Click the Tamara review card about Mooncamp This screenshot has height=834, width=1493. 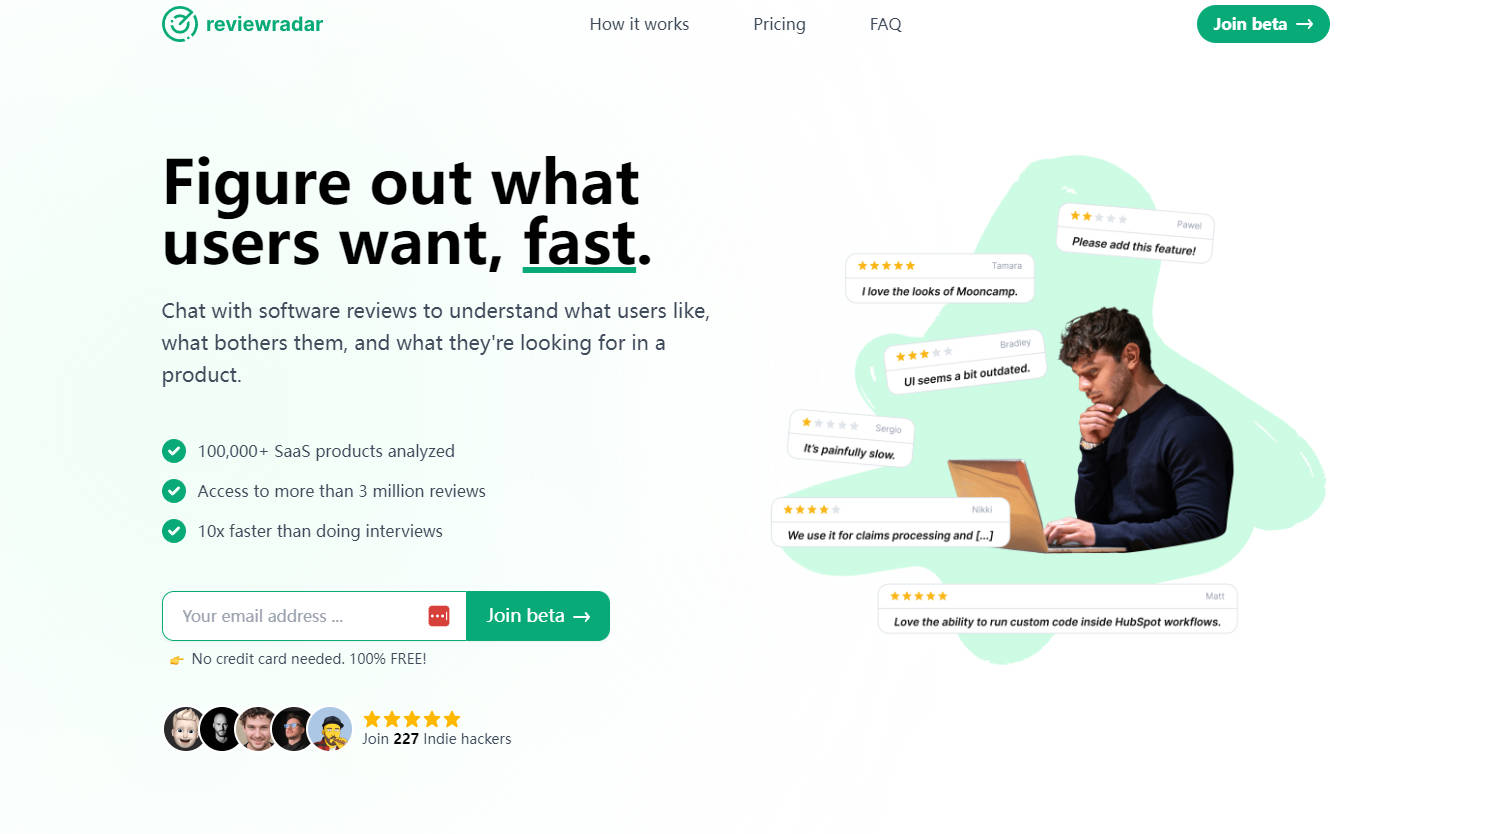coord(940,278)
